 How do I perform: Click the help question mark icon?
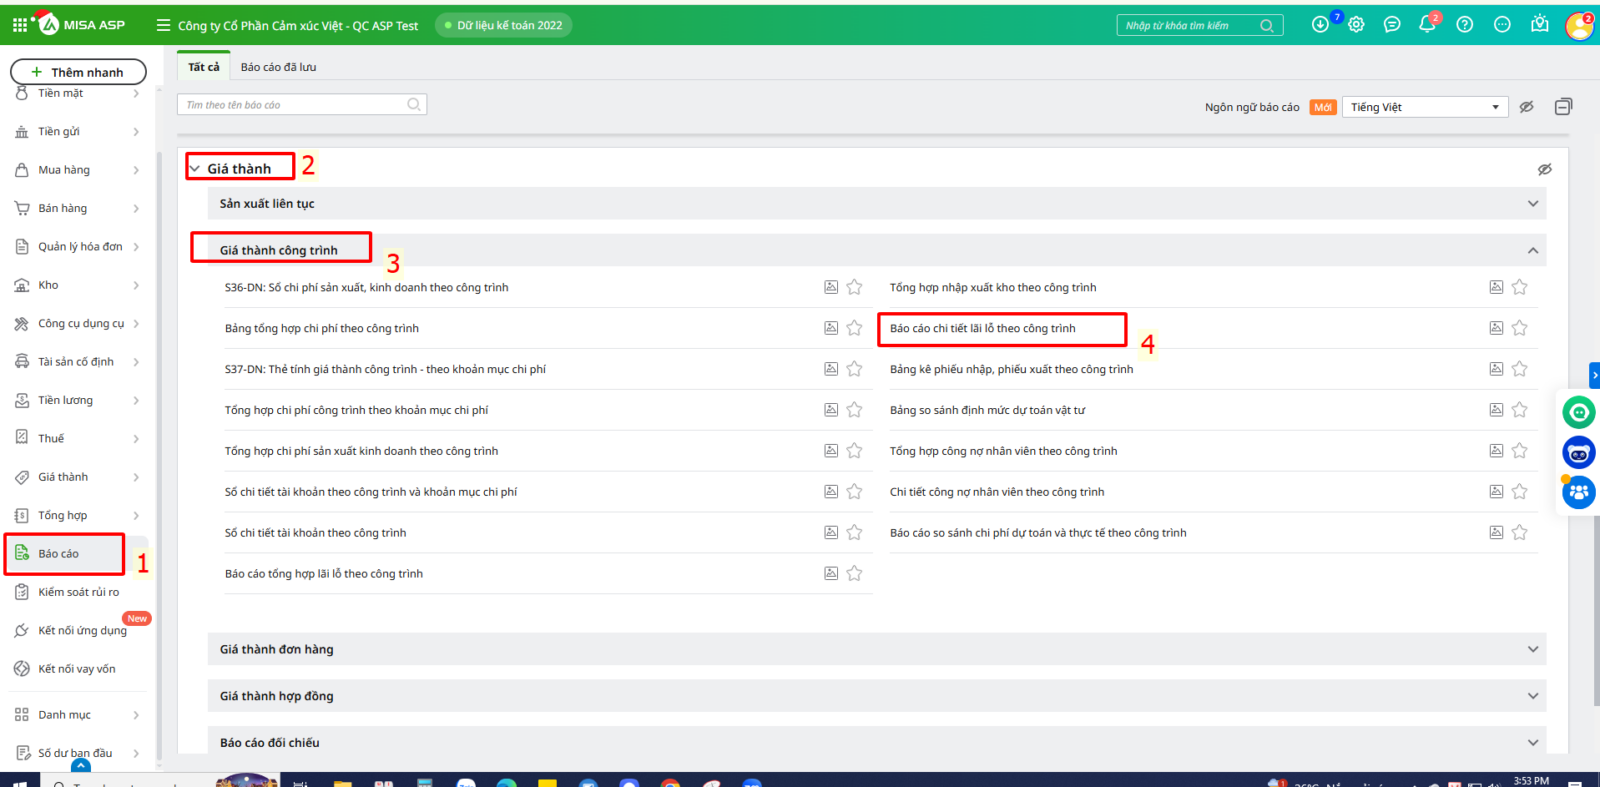tap(1464, 25)
